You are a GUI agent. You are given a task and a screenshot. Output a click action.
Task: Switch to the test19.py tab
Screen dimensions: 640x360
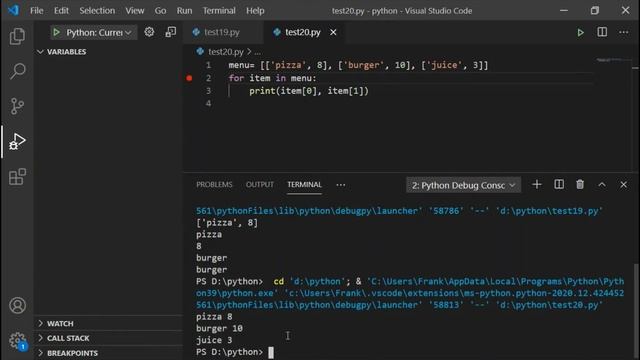[222, 32]
